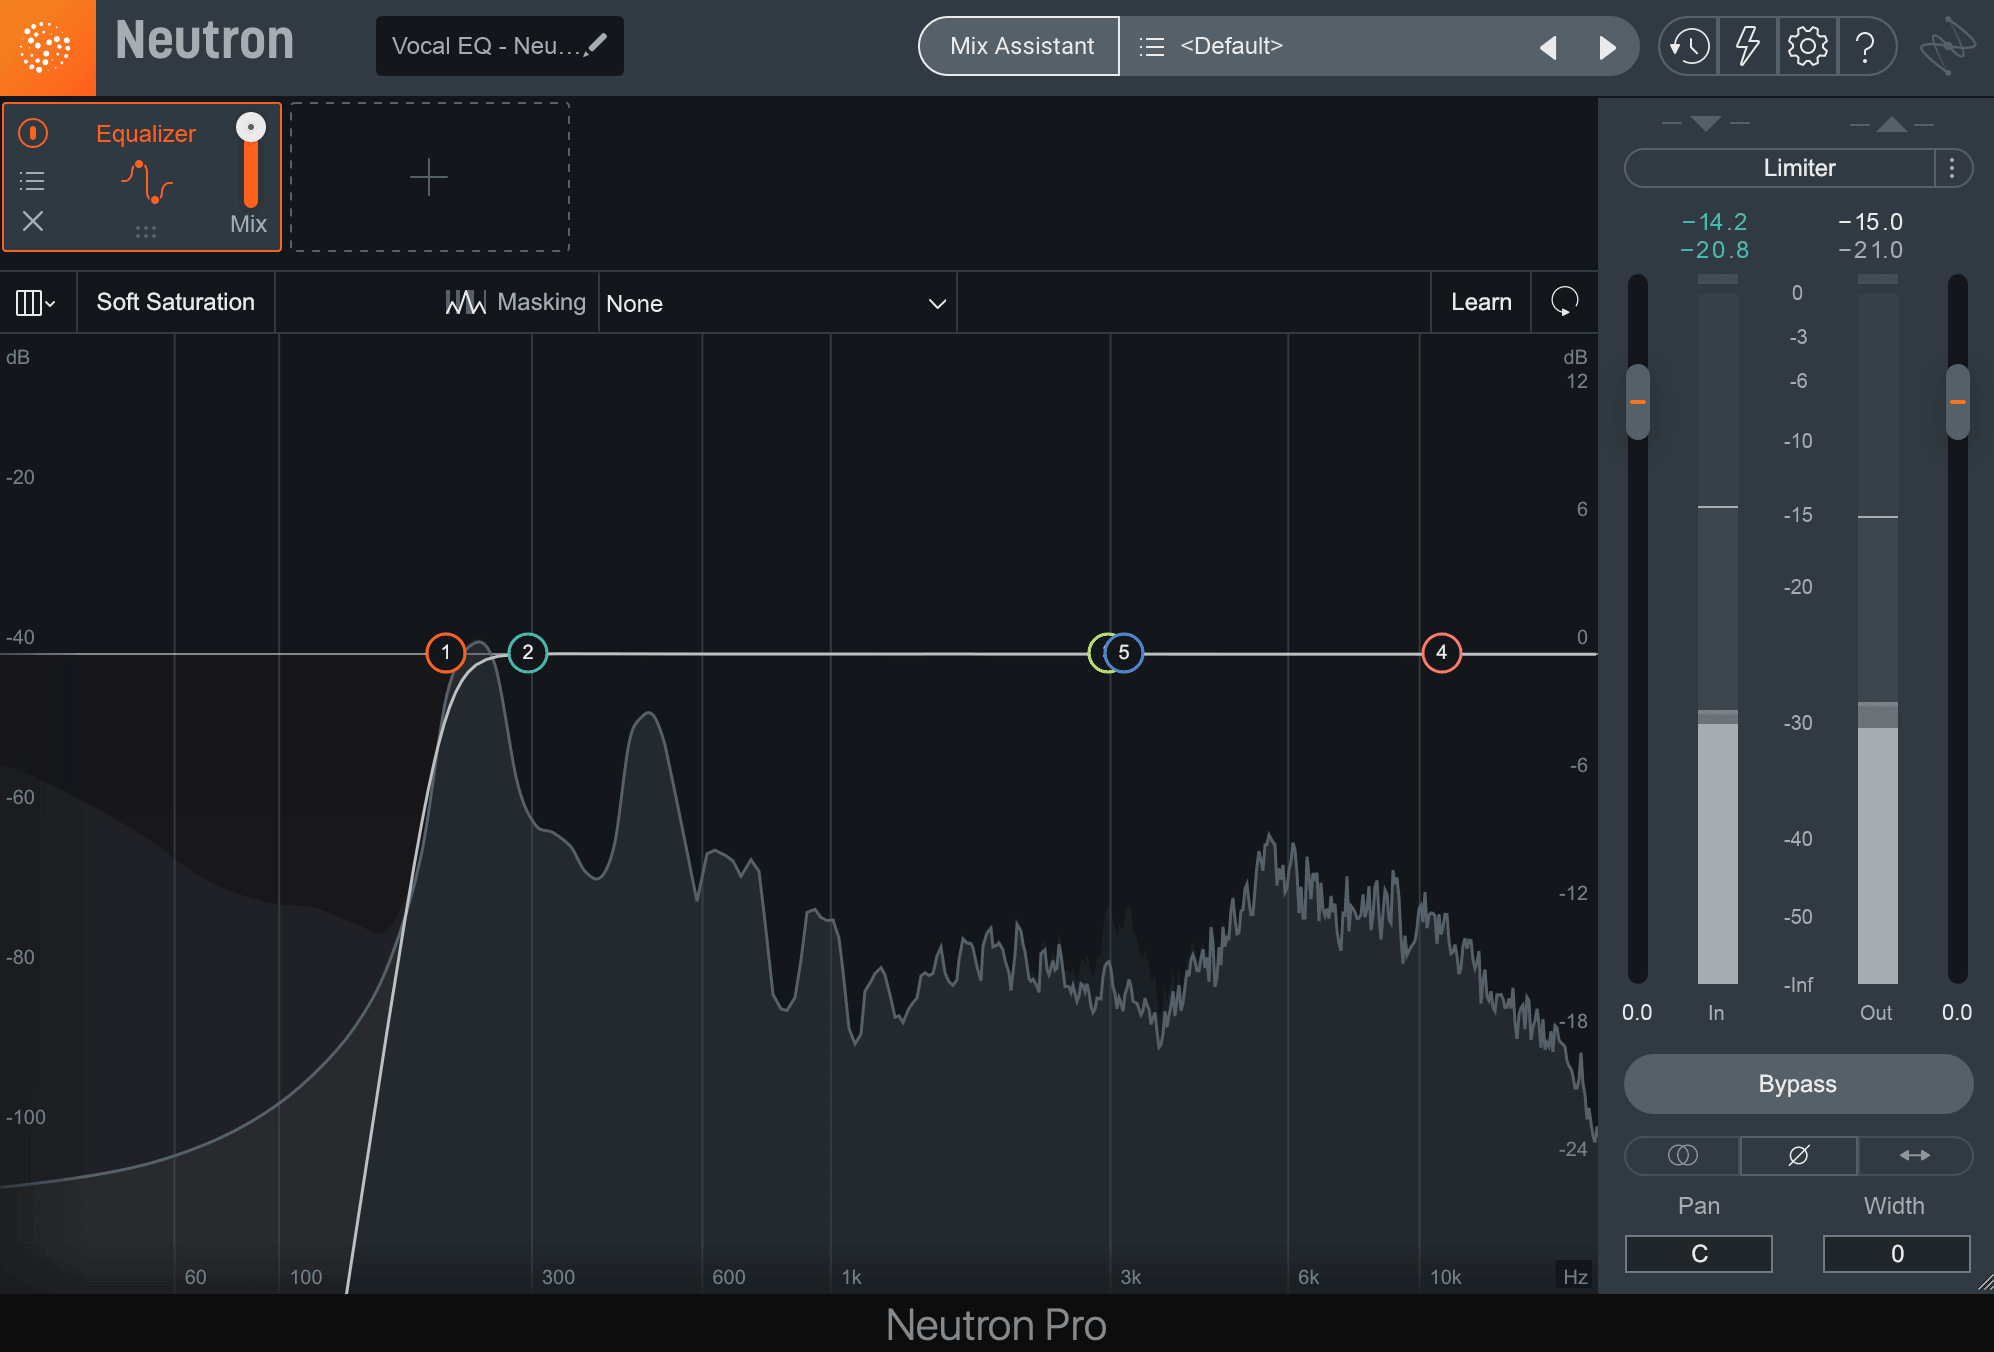
Task: Click the resize grip at the corner
Action: (1985, 1283)
